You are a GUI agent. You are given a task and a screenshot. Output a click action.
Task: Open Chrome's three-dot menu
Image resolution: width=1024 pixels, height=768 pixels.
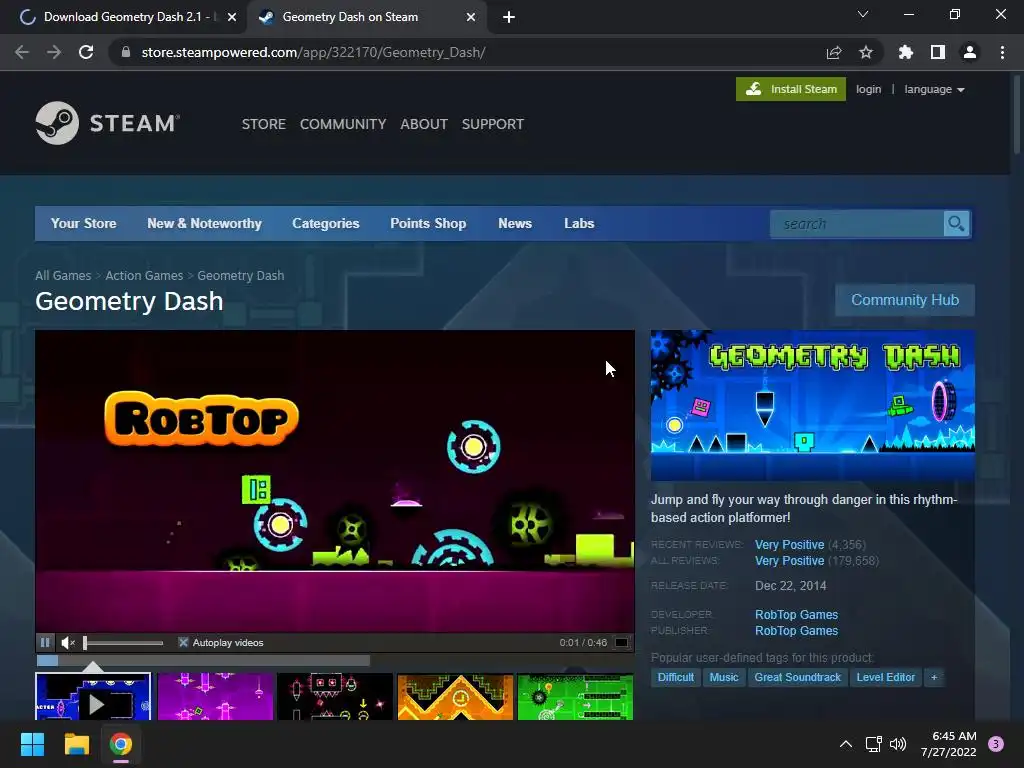[x=1002, y=52]
